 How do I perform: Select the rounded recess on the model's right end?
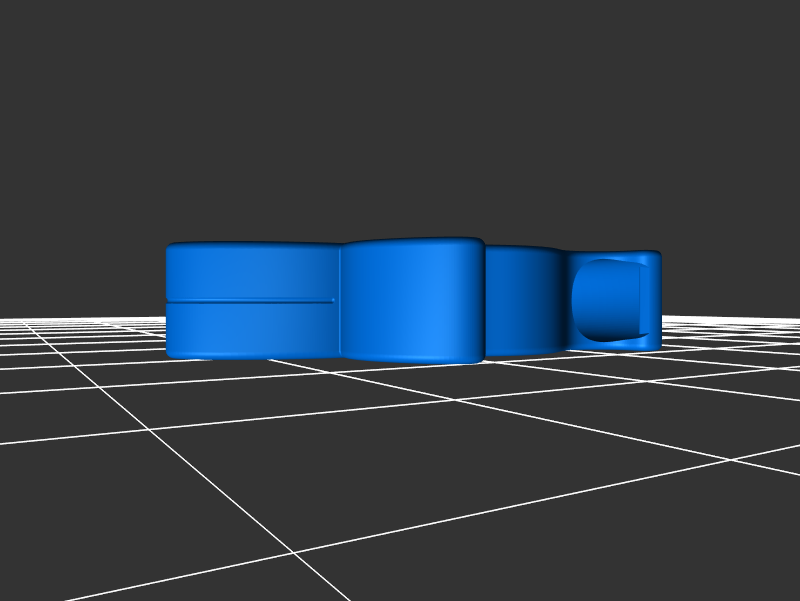click(606, 300)
